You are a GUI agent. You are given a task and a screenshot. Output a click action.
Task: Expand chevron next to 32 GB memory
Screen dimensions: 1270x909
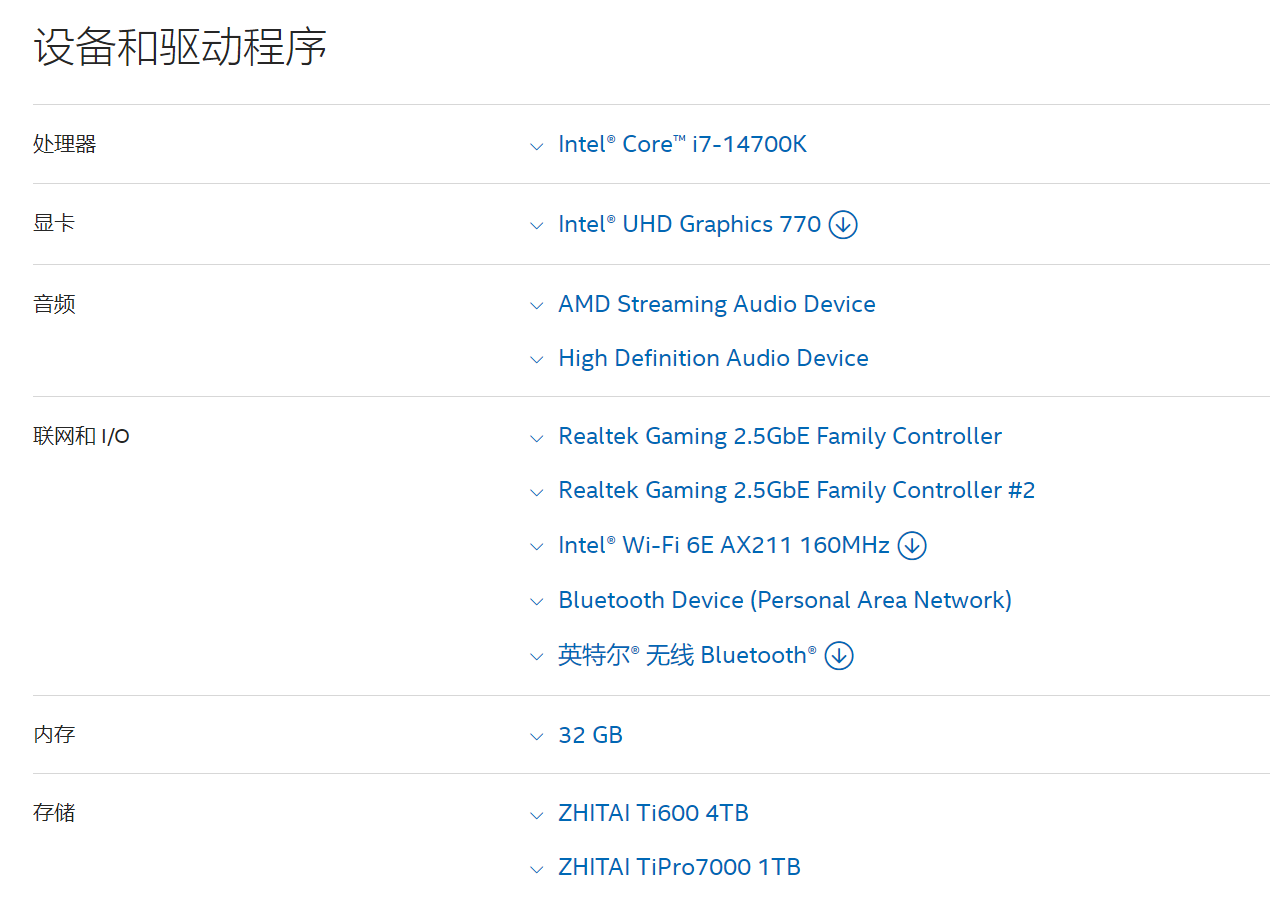[x=537, y=737]
